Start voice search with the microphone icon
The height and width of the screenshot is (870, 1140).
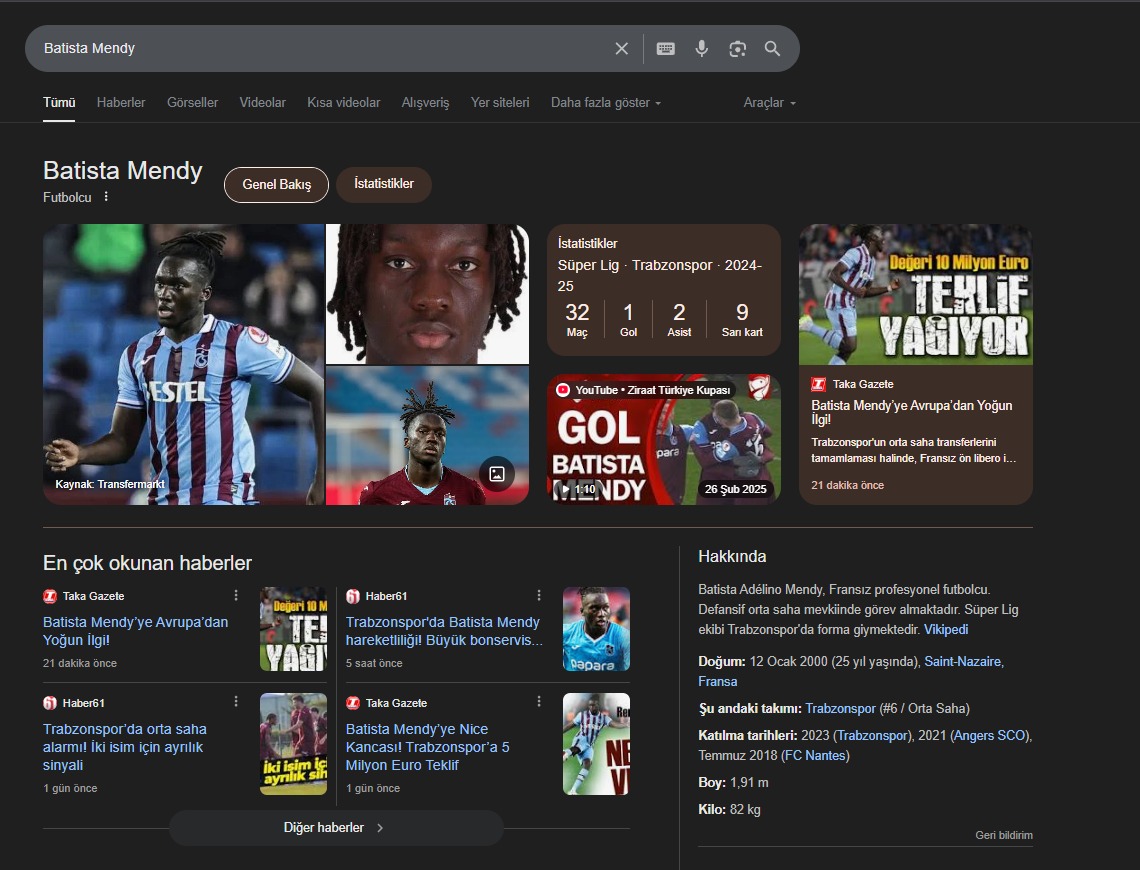702,49
